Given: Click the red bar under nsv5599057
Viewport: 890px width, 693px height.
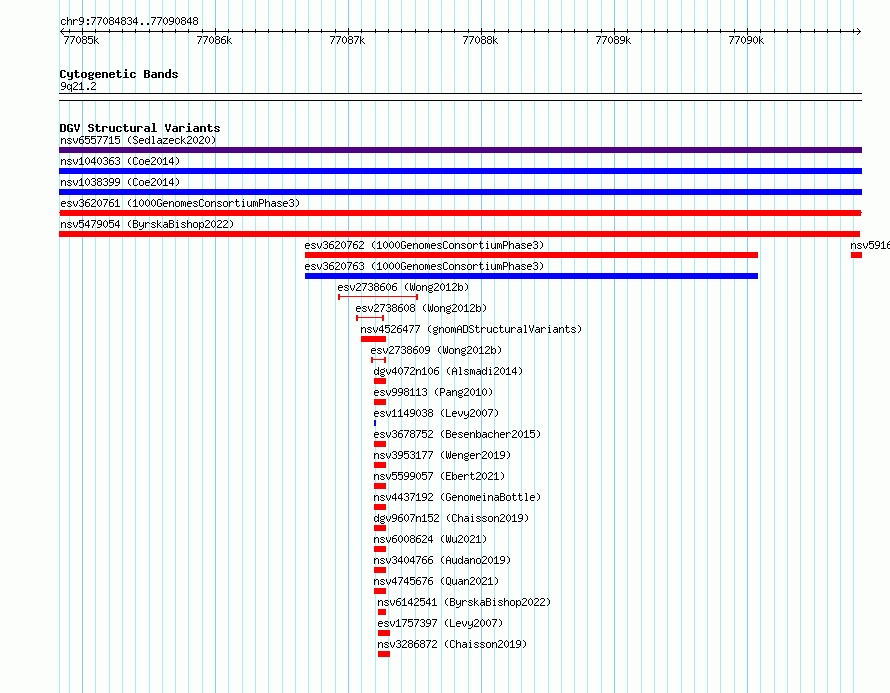Looking at the screenshot, I should click(380, 486).
